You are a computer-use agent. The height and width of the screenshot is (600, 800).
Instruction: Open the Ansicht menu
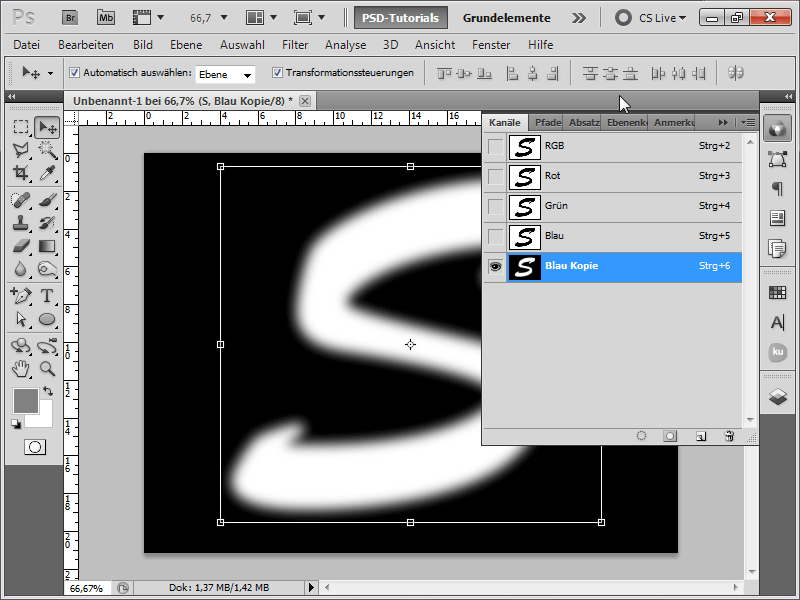click(435, 45)
